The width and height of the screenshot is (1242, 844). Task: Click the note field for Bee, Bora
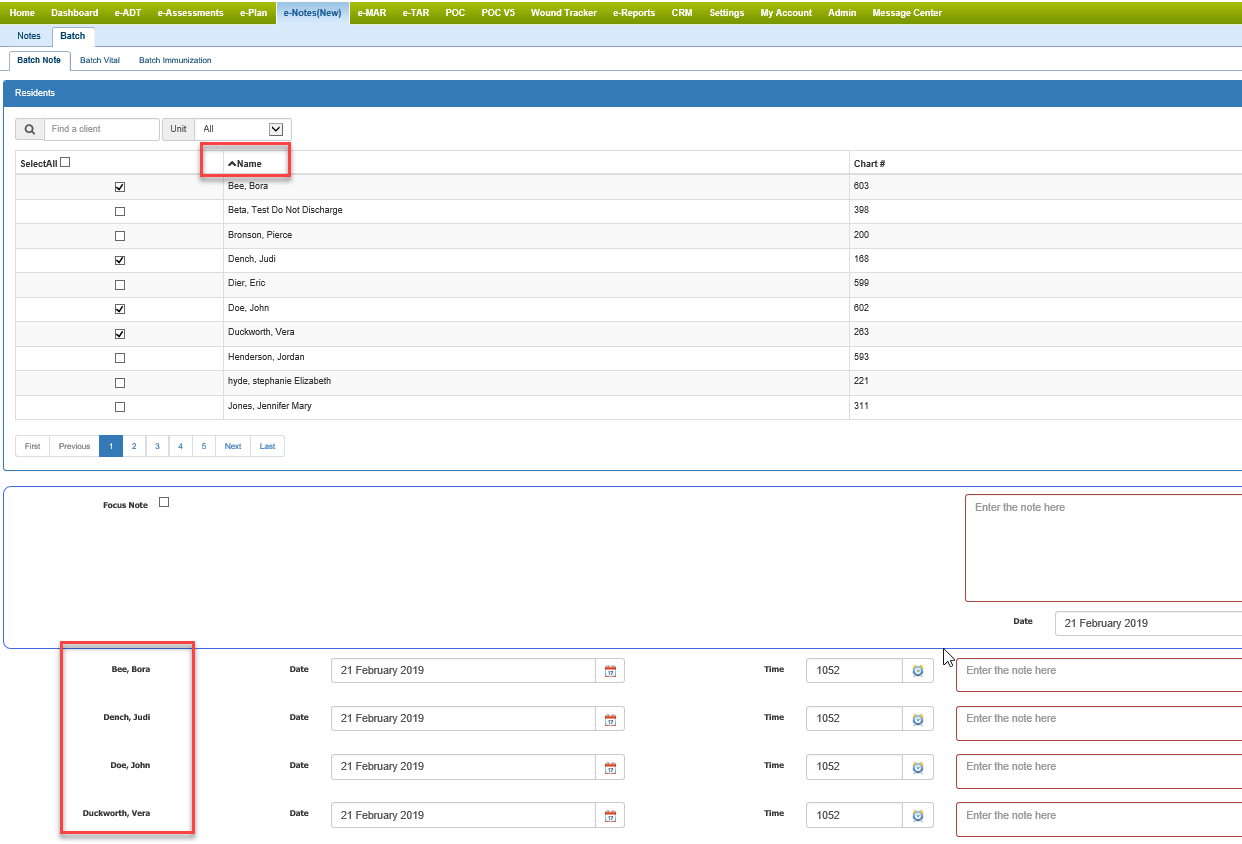(x=1099, y=675)
